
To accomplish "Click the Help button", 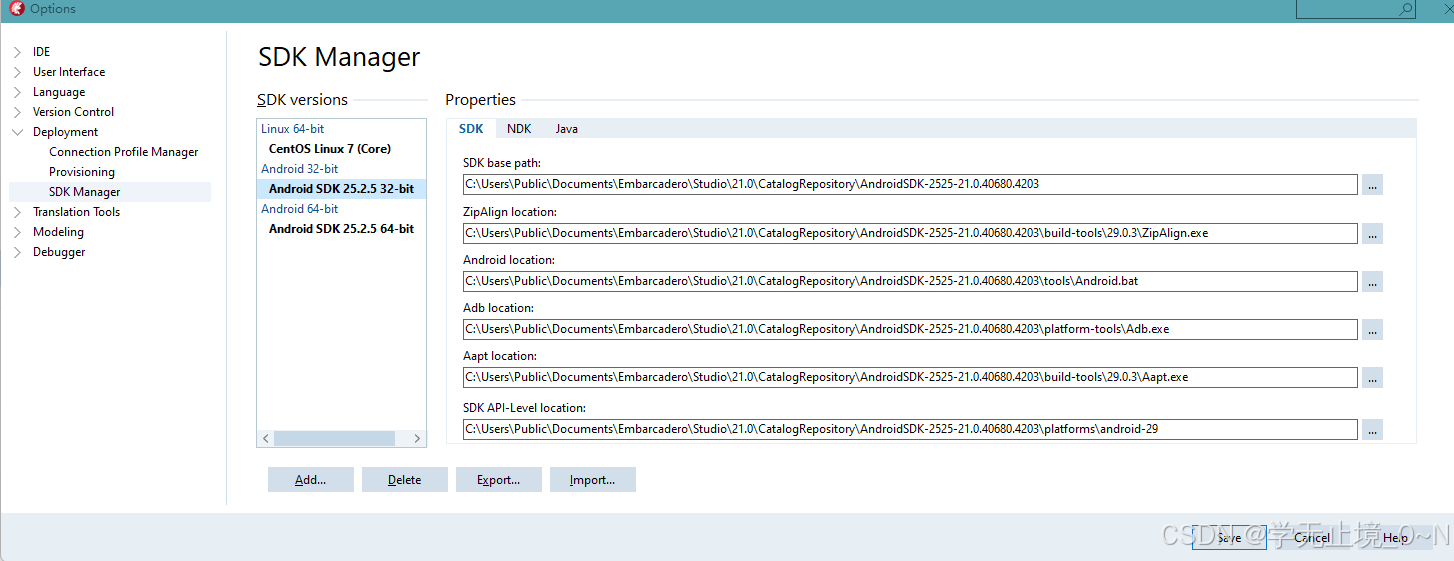I will (x=1395, y=537).
